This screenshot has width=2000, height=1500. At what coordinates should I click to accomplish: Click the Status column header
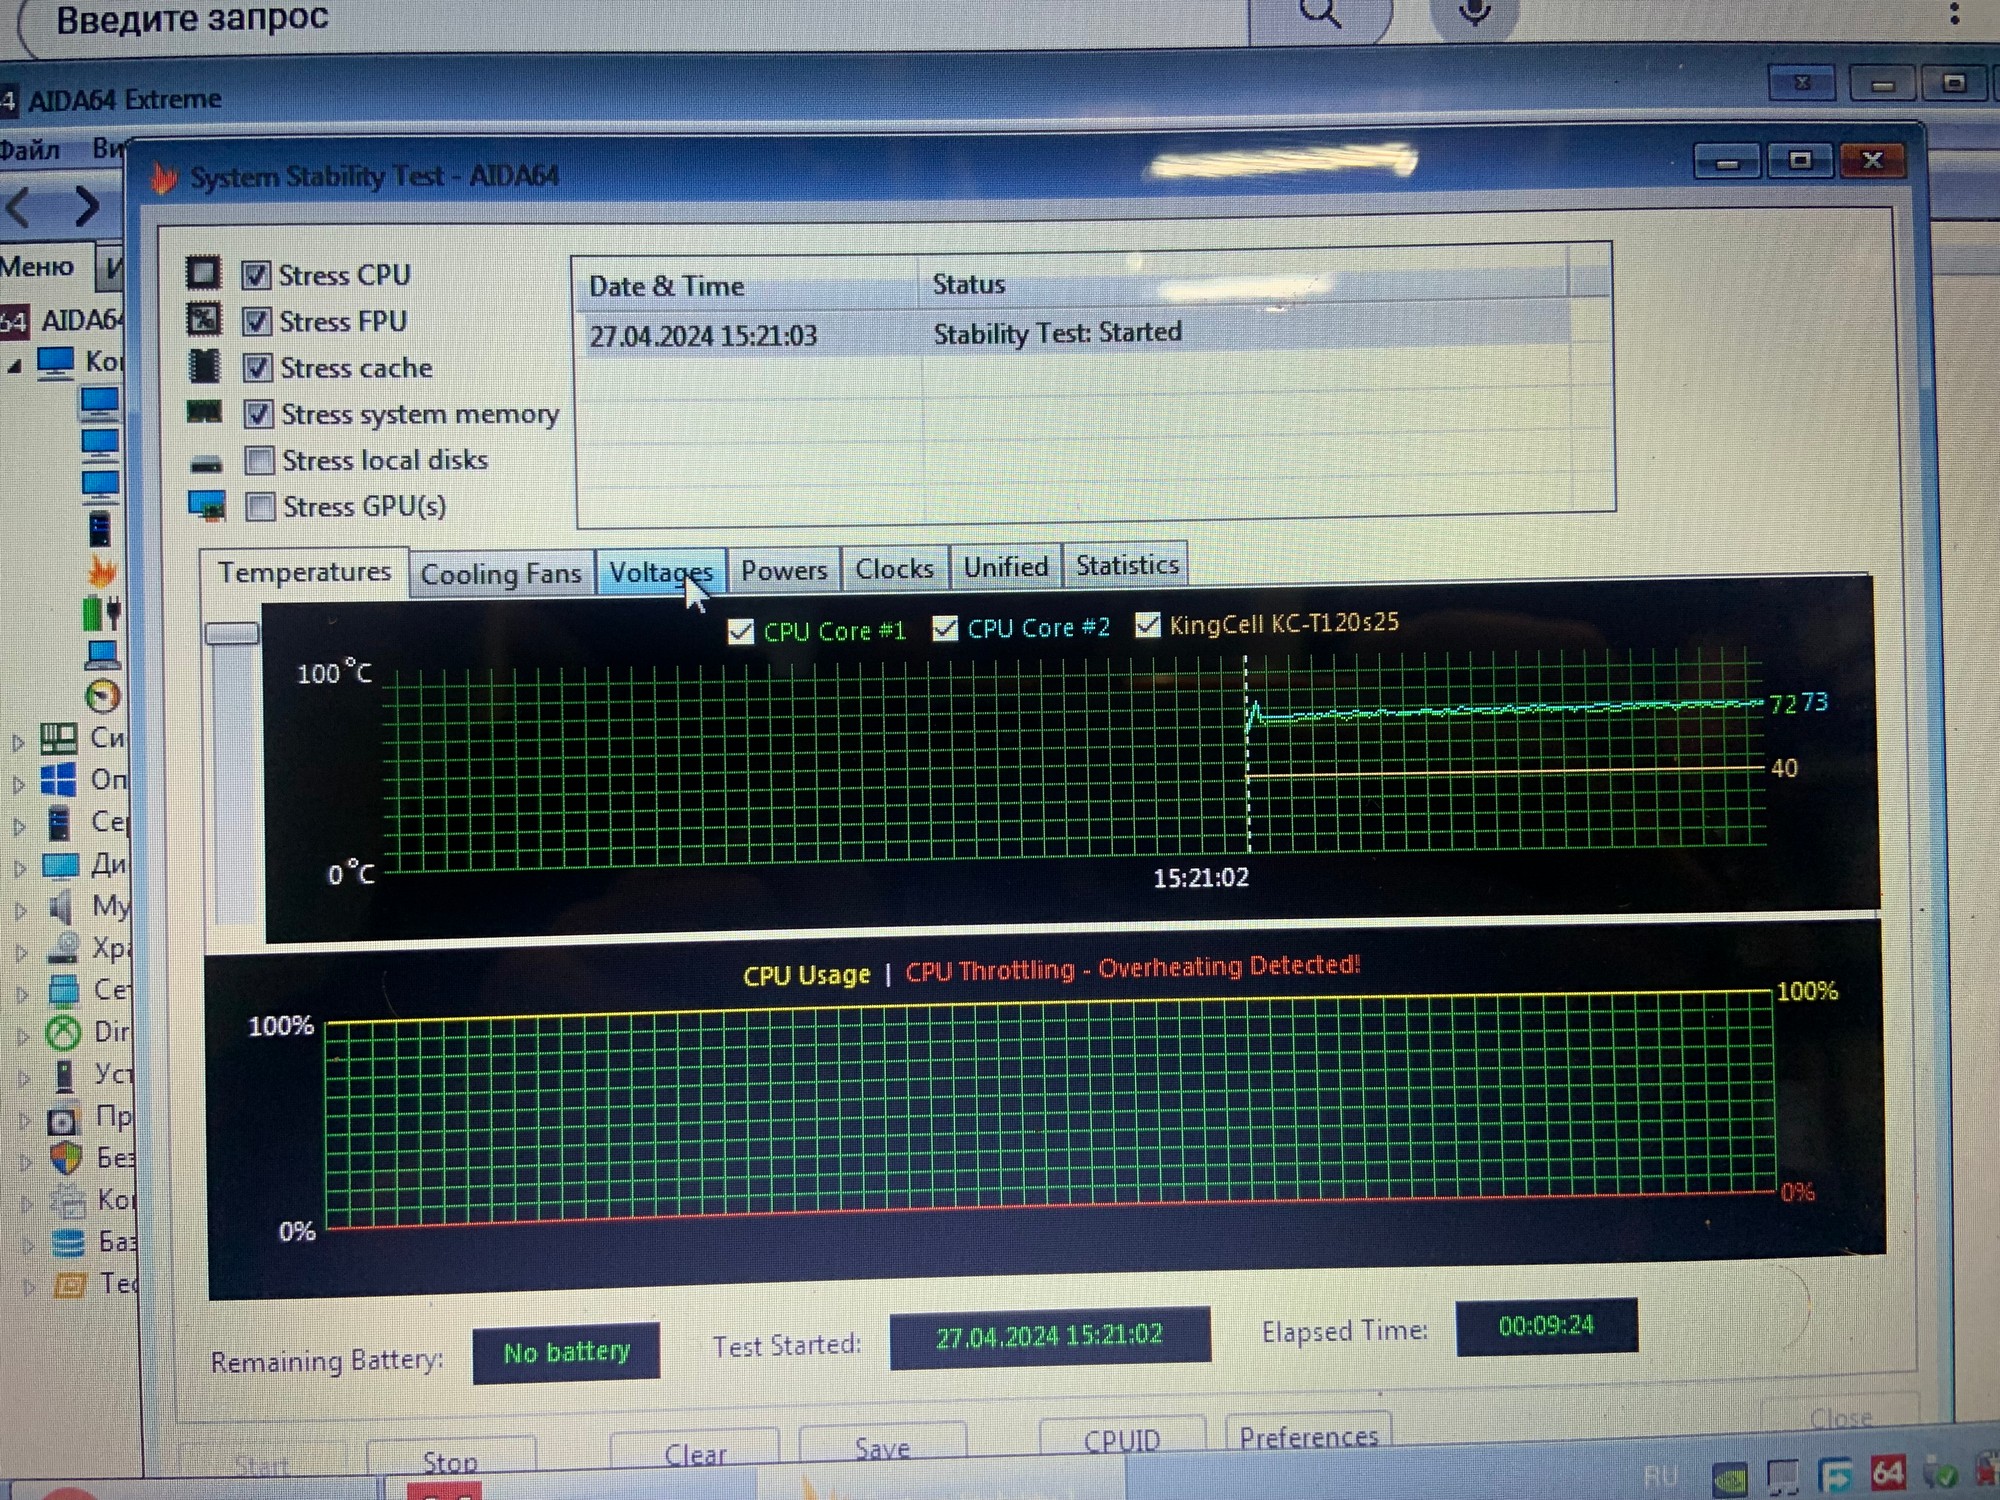(x=1242, y=283)
